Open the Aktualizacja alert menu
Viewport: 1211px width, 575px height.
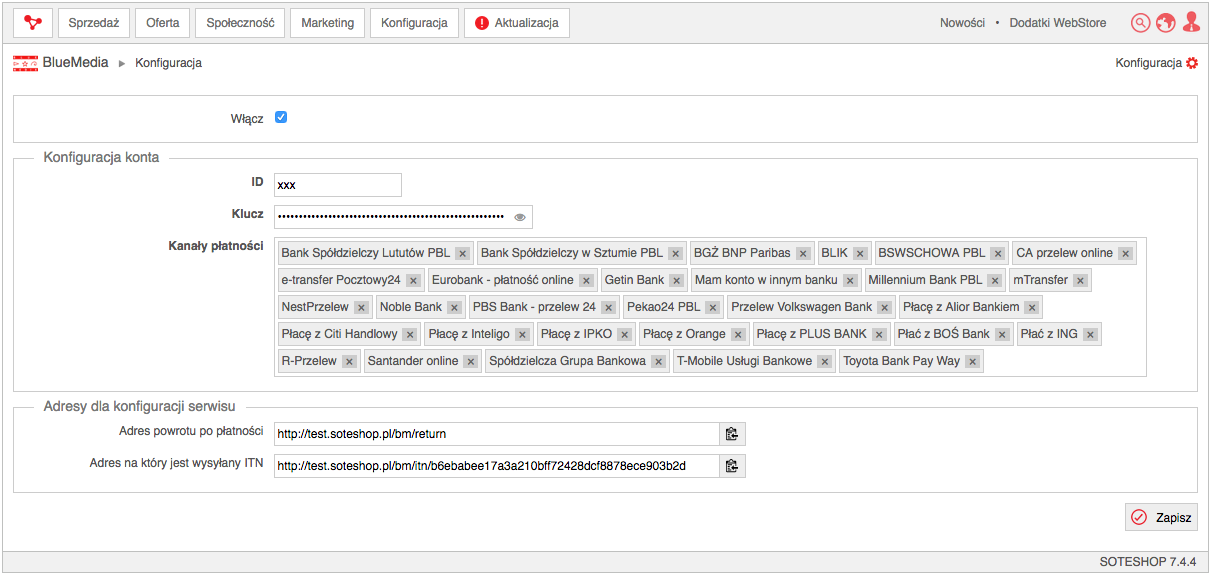click(x=517, y=23)
